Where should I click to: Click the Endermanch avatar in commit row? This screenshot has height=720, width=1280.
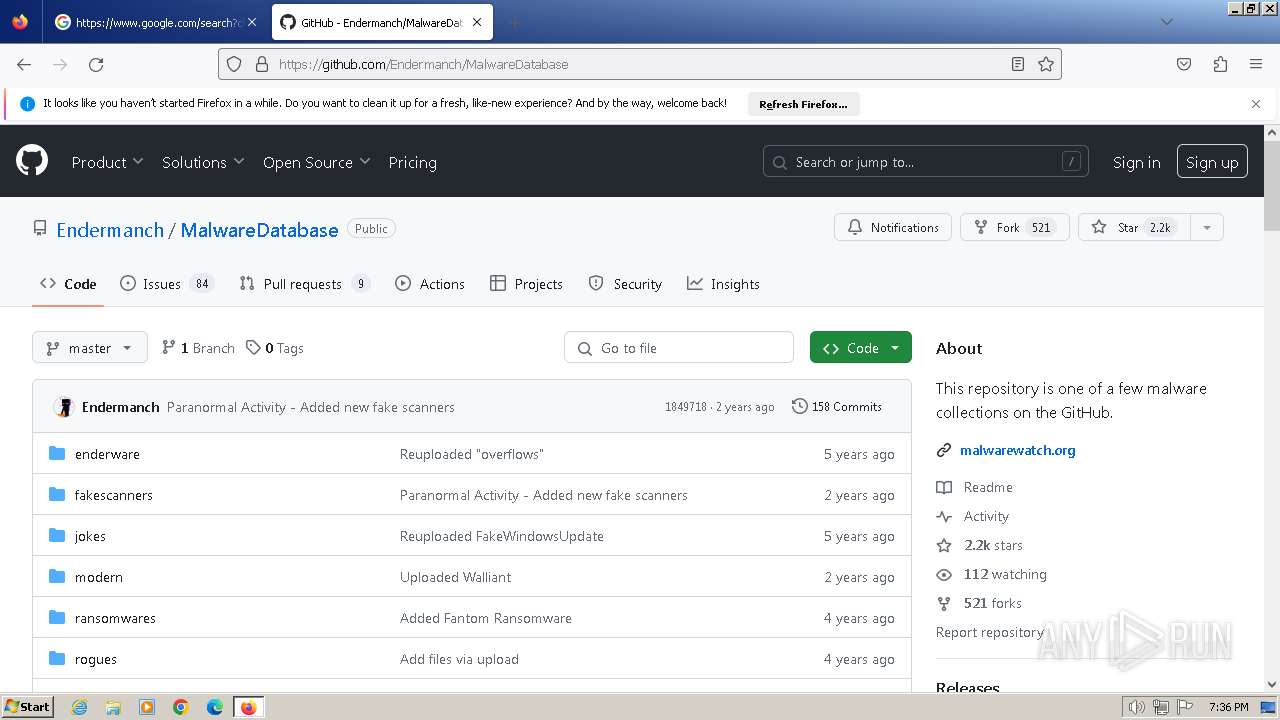(x=64, y=407)
